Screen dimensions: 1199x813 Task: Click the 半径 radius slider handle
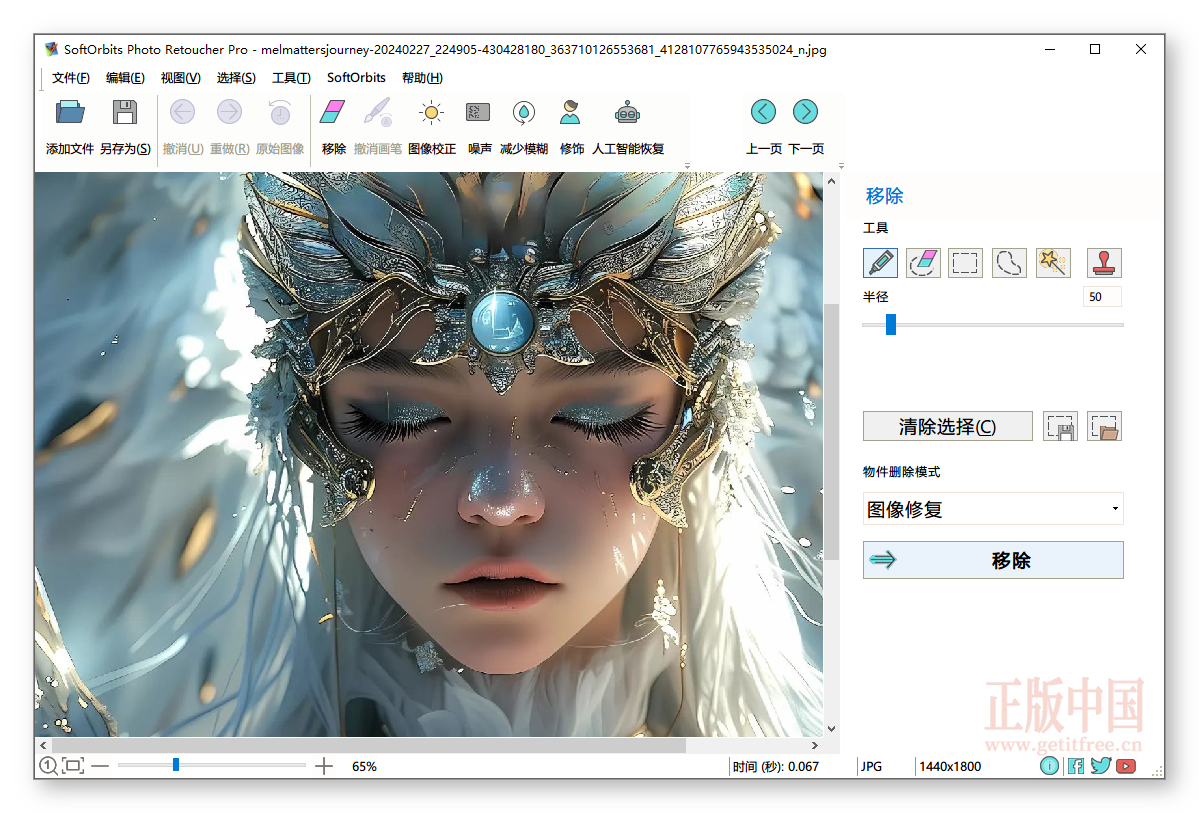click(891, 324)
